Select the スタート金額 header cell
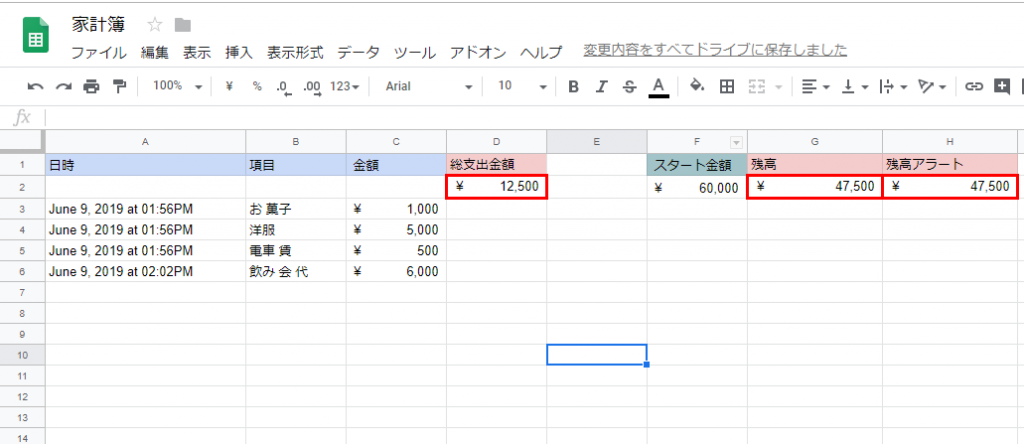The height and width of the screenshot is (444, 1024). [697, 165]
